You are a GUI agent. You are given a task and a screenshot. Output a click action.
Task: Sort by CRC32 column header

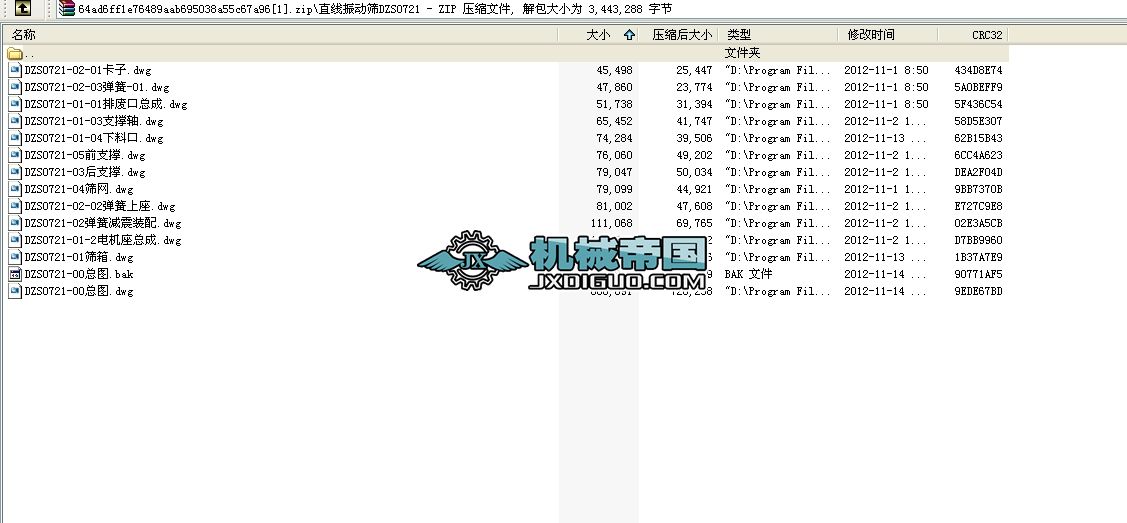(972, 34)
